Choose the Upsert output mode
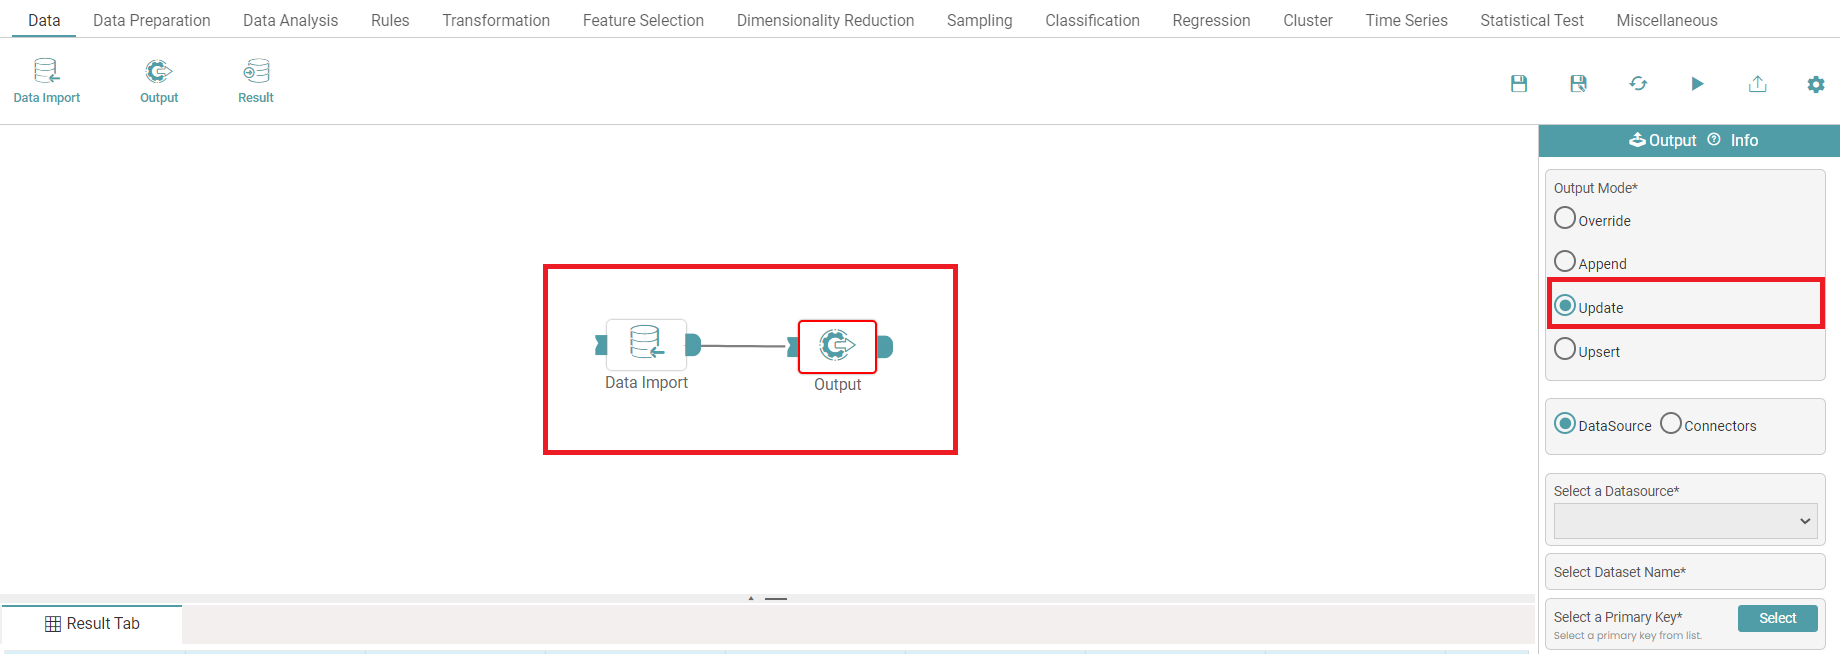The image size is (1840, 654). [1565, 350]
